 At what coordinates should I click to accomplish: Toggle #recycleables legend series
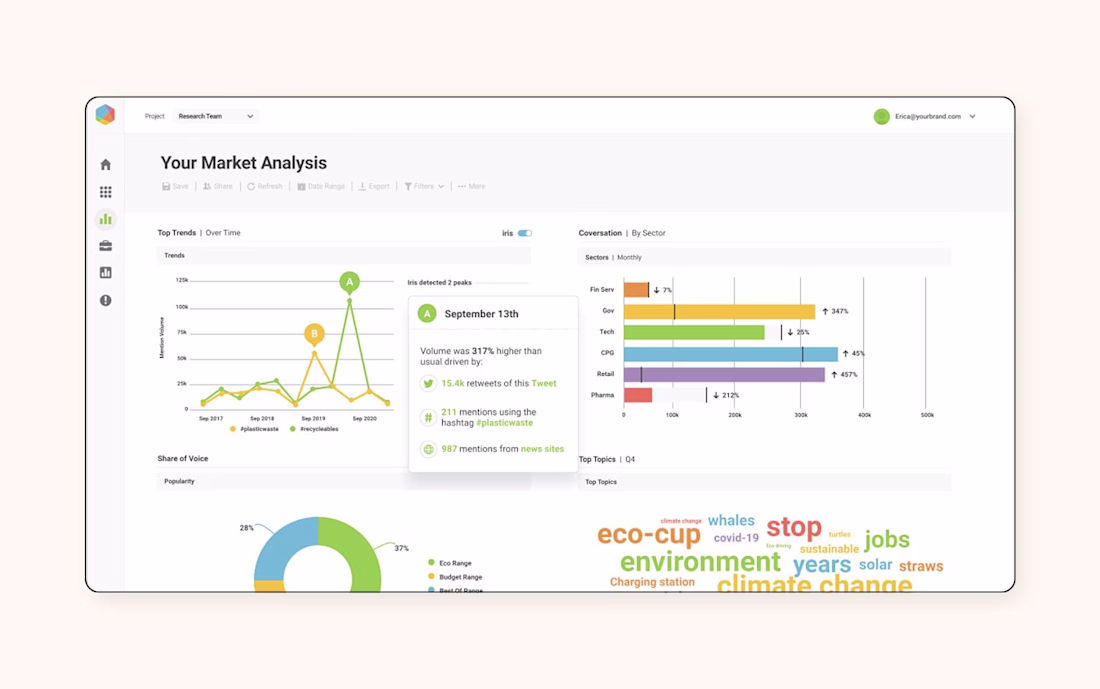[x=314, y=429]
